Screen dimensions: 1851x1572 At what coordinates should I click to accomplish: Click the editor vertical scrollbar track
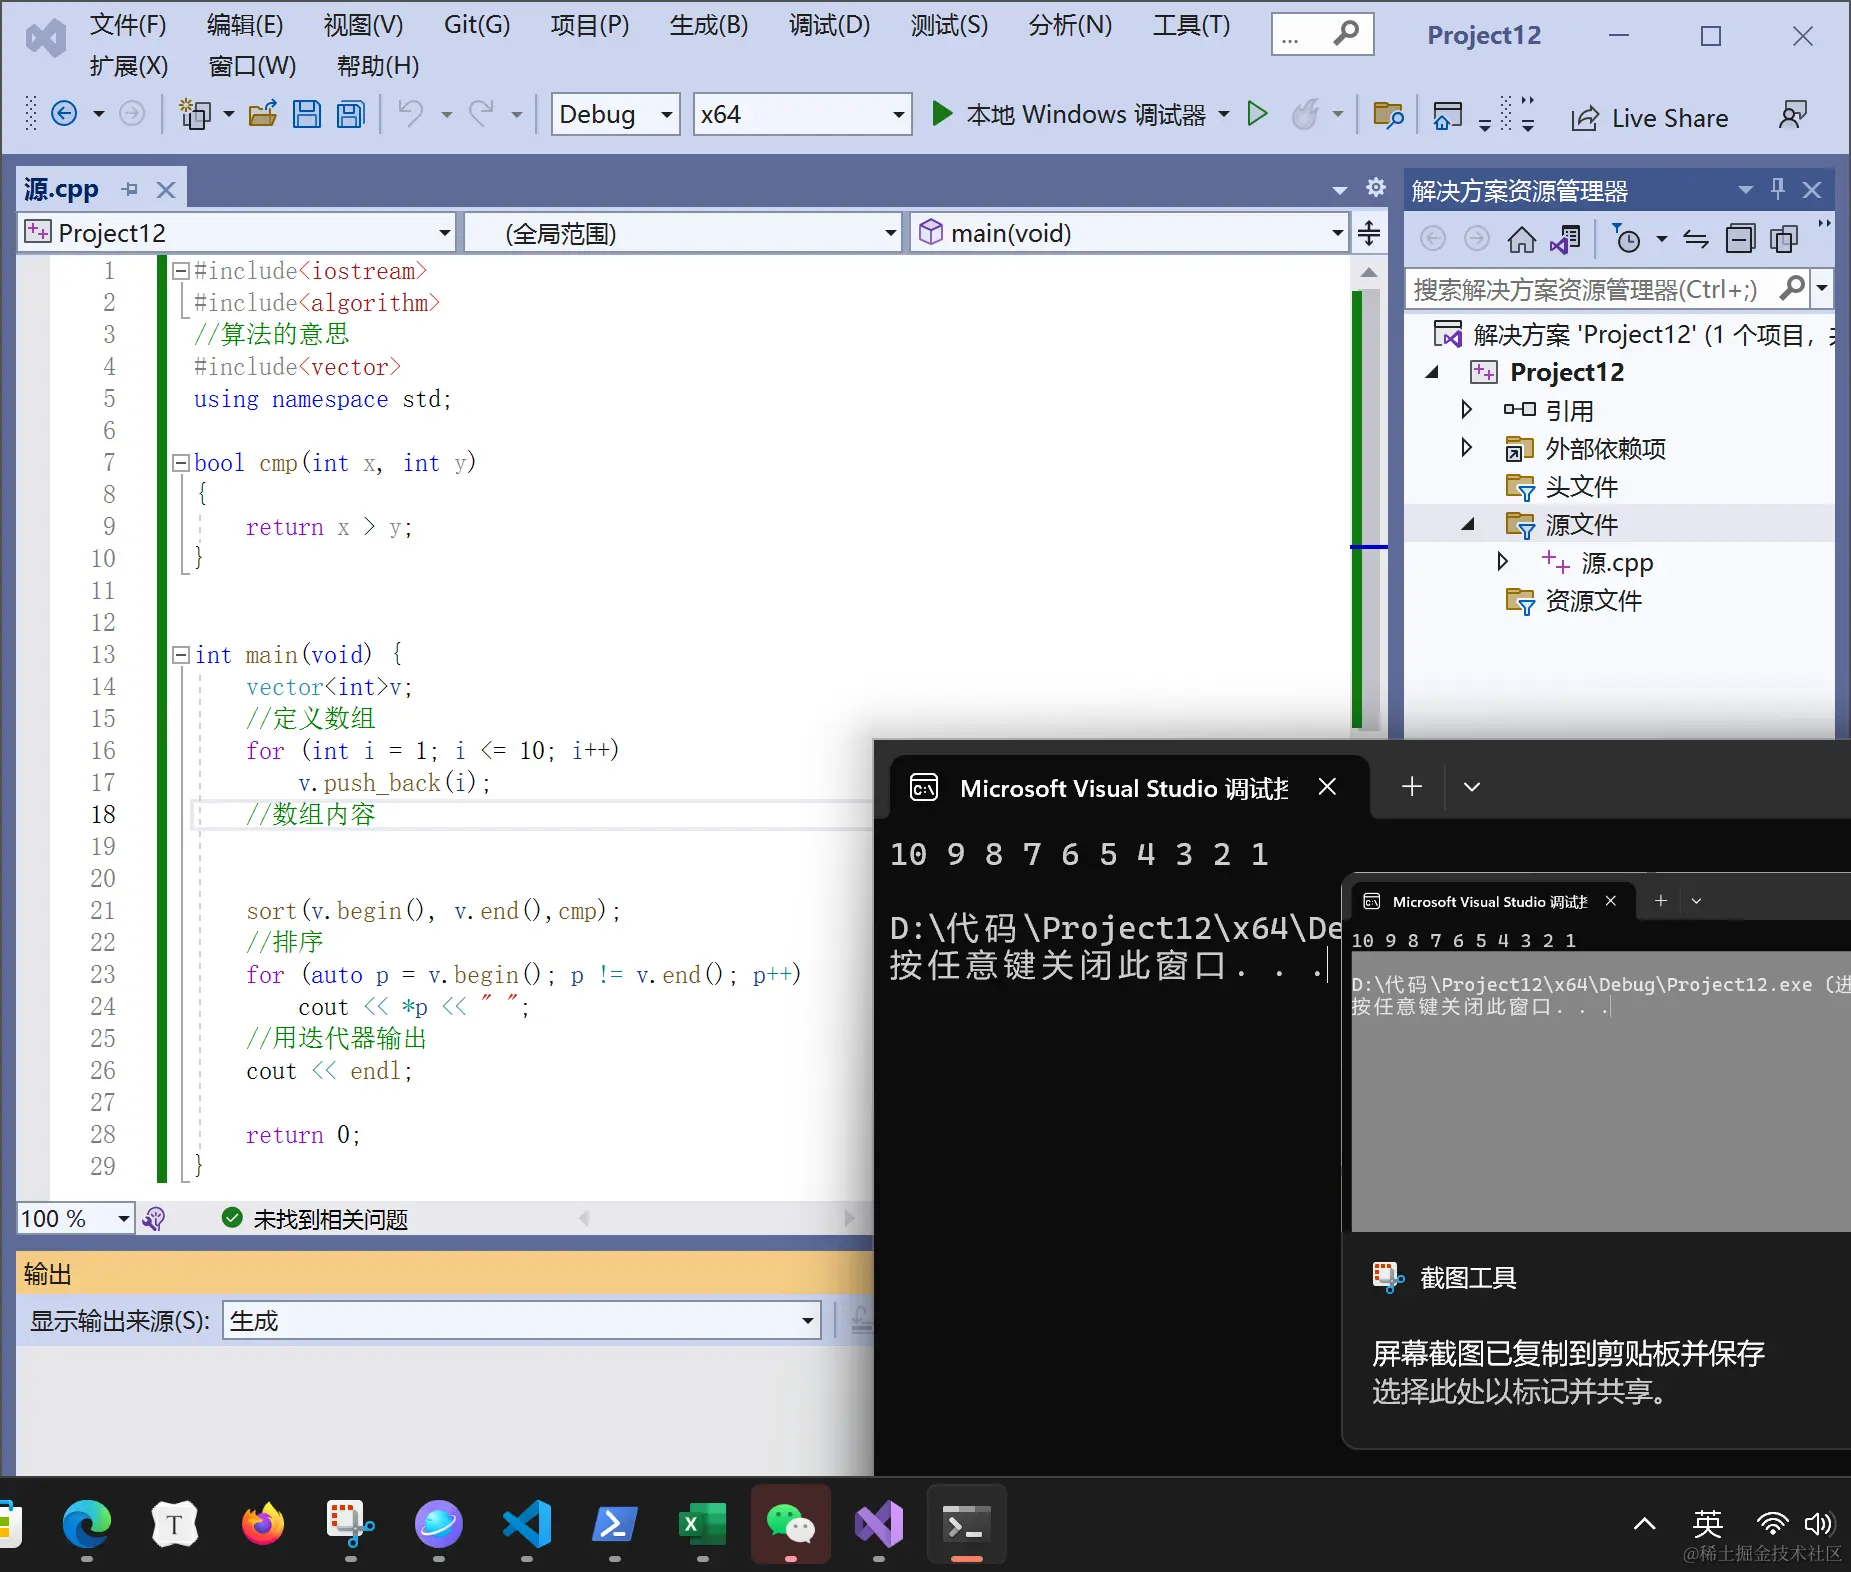pyautogui.click(x=1370, y=509)
